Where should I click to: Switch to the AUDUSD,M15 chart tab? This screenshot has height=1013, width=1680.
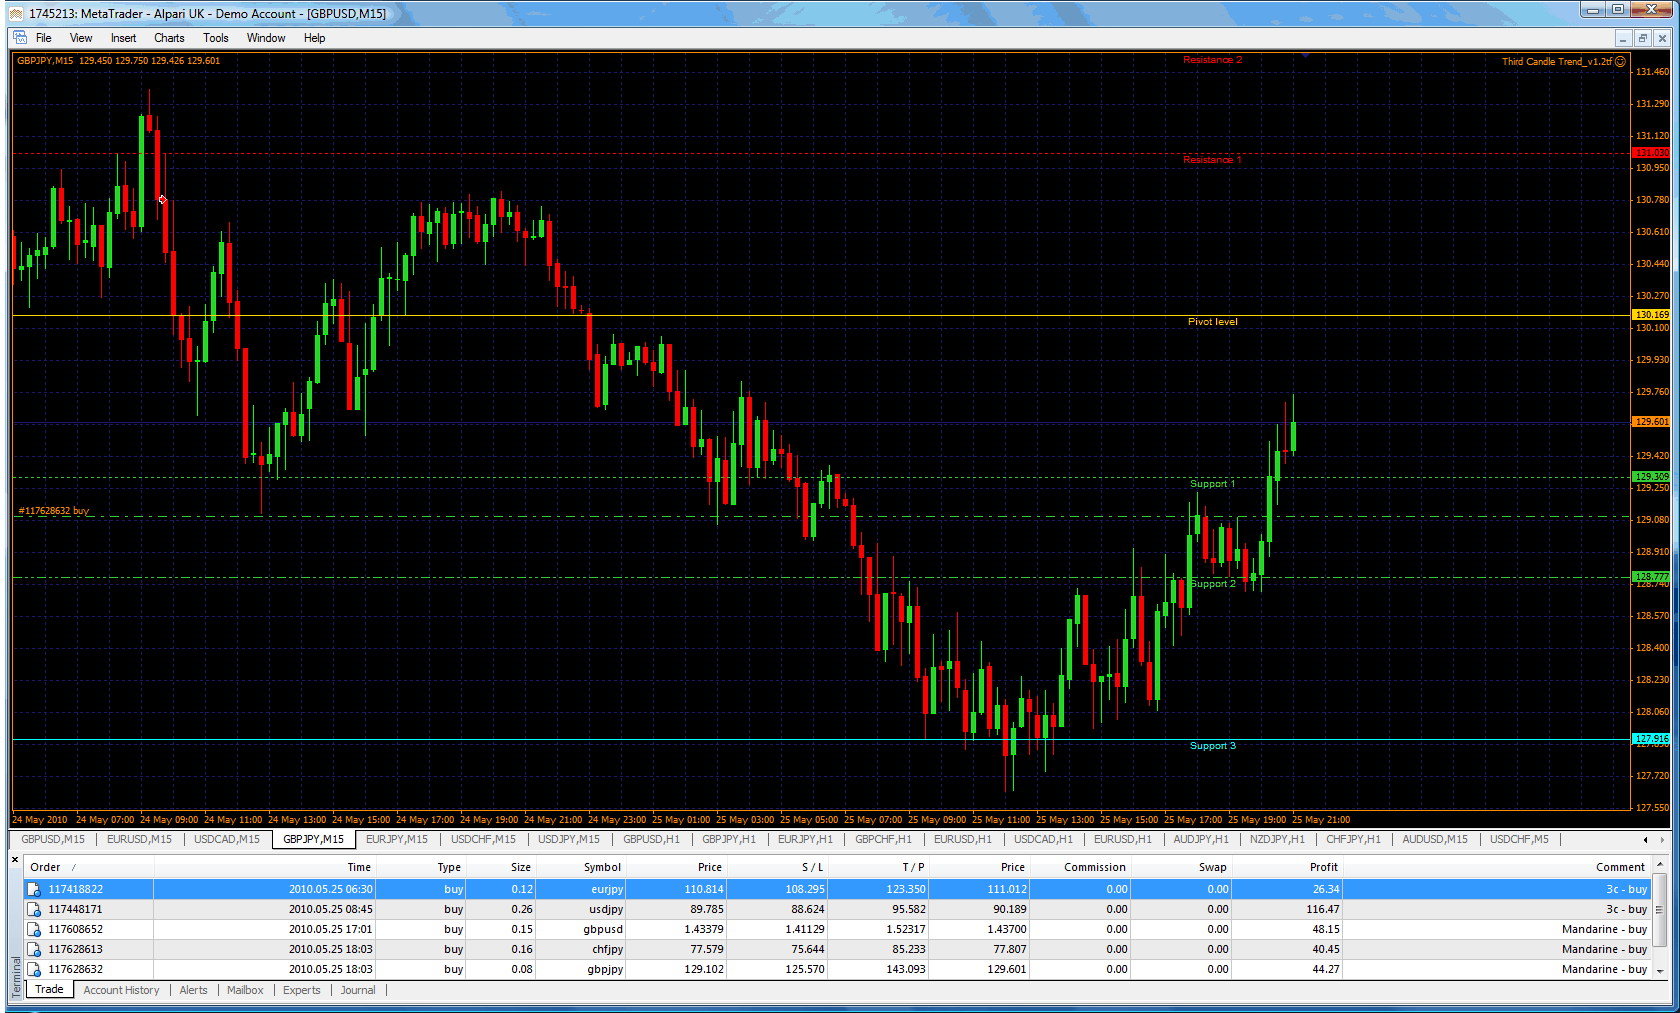[x=1435, y=839]
